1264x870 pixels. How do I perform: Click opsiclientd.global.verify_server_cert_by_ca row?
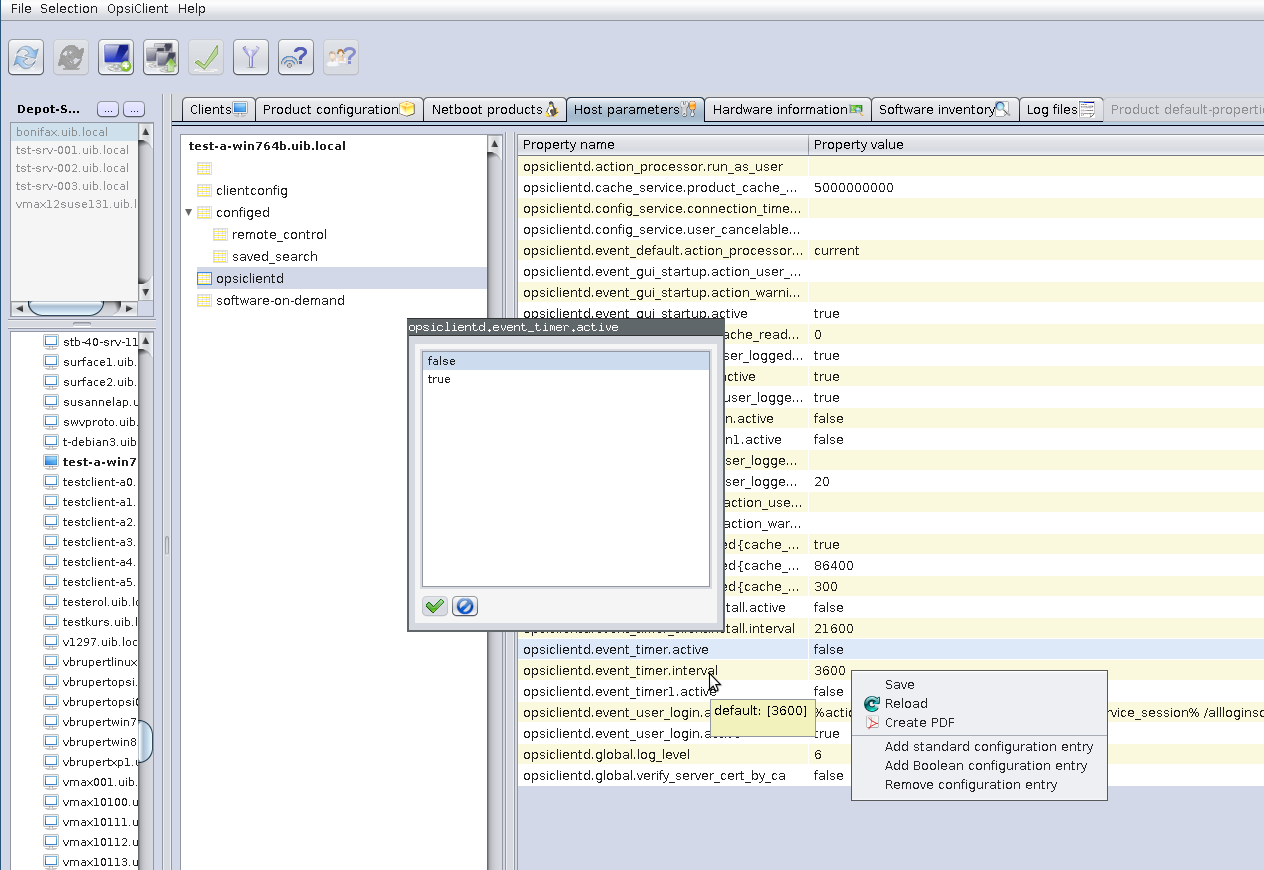pyautogui.click(x=890, y=776)
